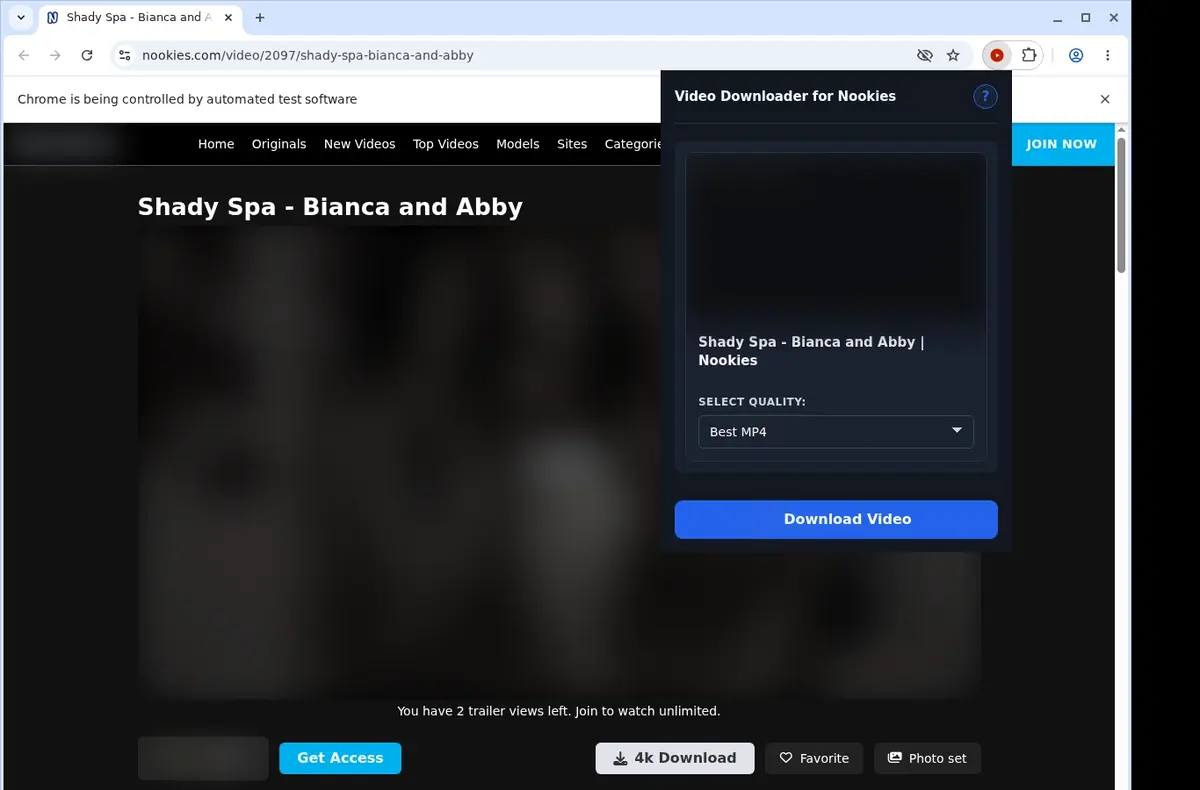Click the blurred site logo in header
The width and height of the screenshot is (1200, 790).
coord(64,144)
